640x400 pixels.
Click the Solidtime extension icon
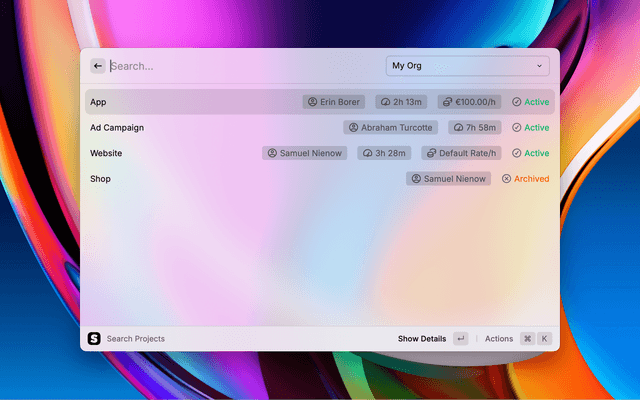pos(94,339)
